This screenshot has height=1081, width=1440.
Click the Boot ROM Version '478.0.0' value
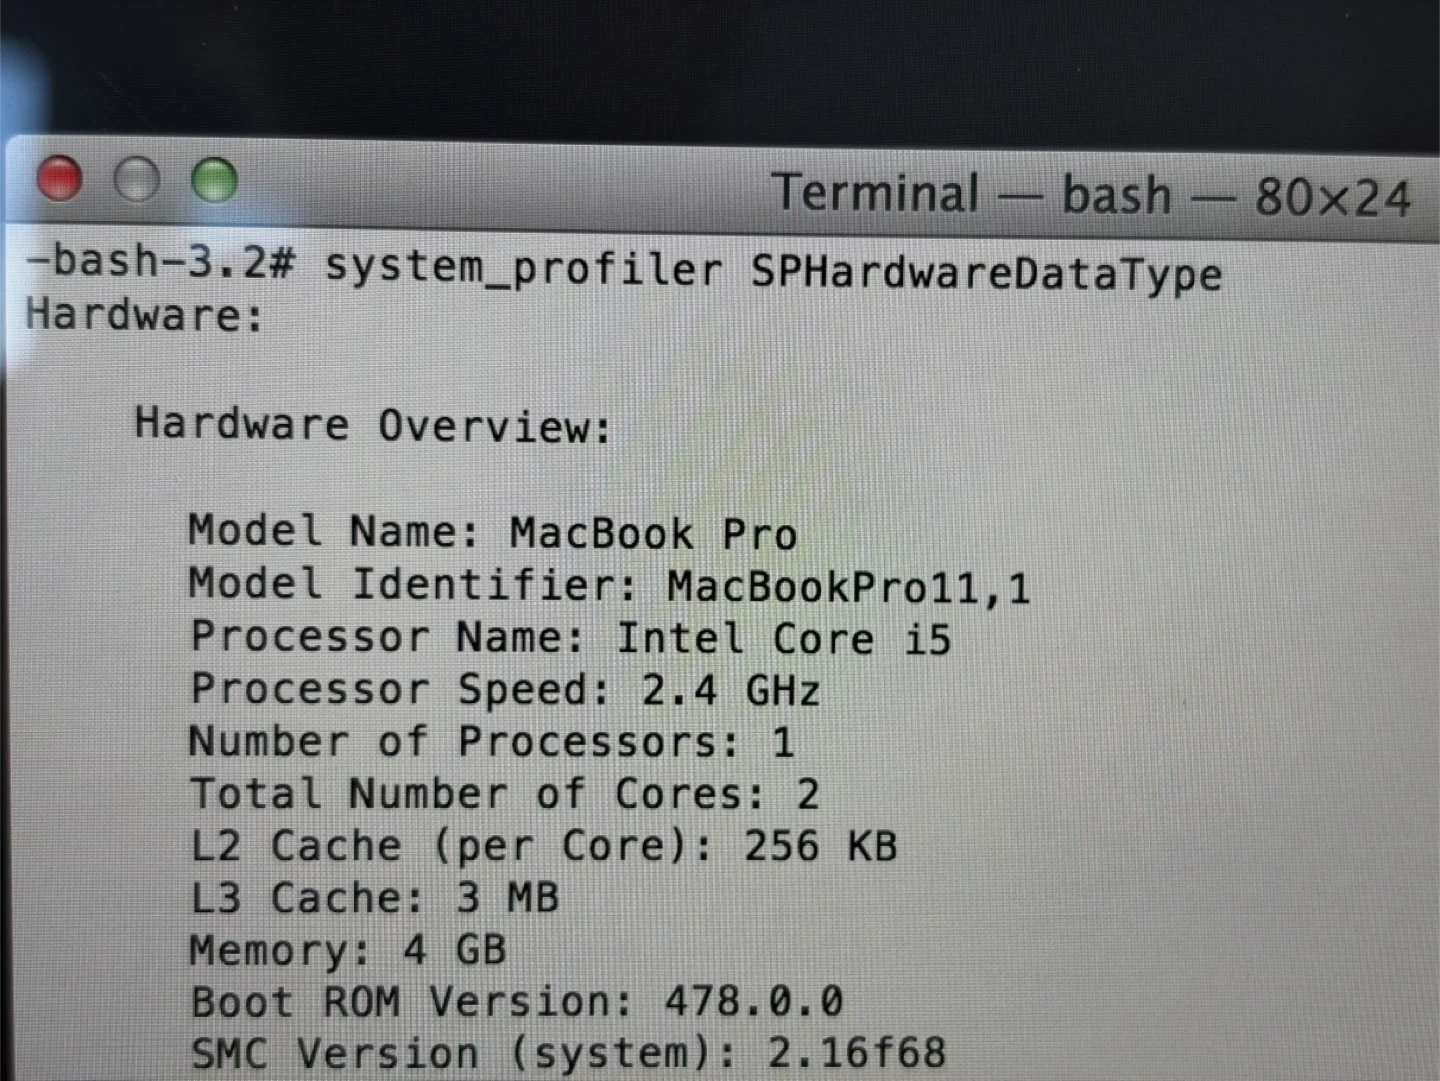(x=753, y=1001)
